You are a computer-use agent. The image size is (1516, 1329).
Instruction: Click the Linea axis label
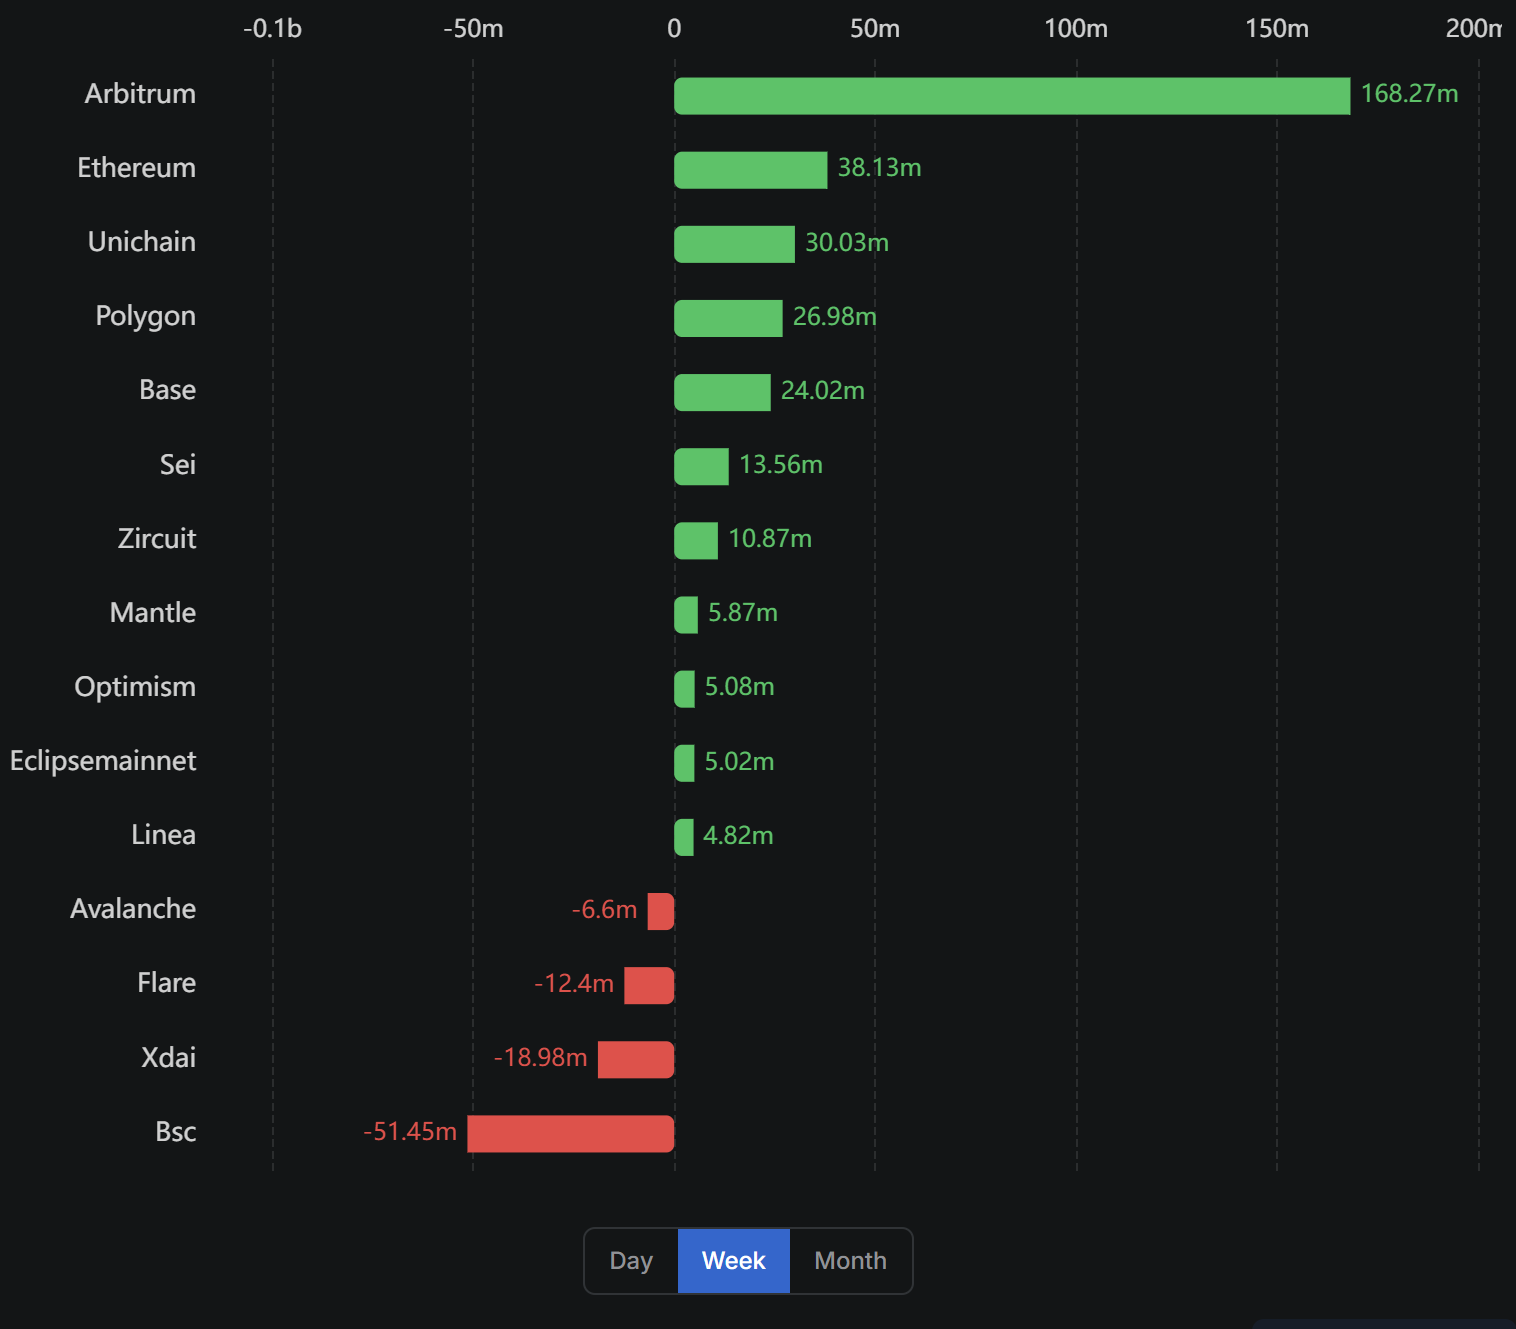point(164,835)
